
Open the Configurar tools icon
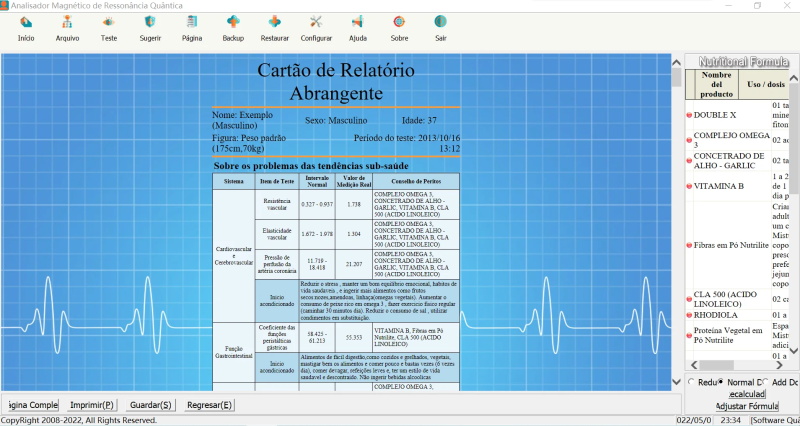316,22
